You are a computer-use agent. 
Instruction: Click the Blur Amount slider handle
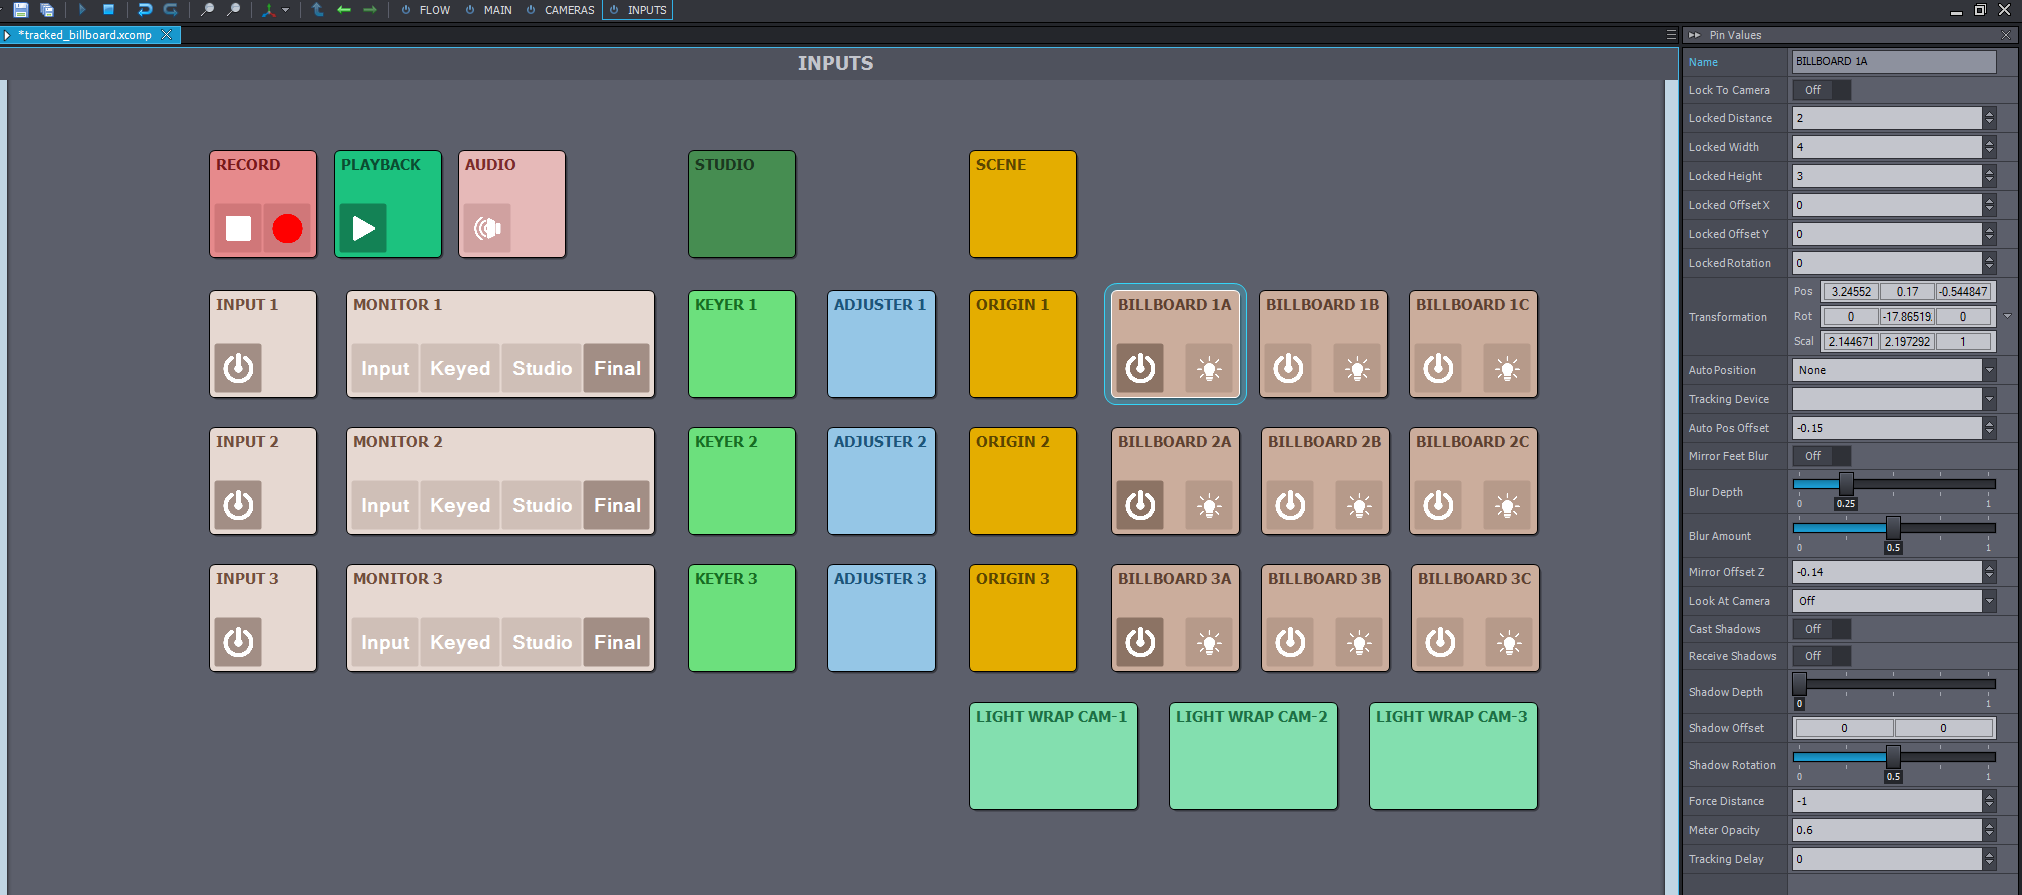pyautogui.click(x=1893, y=528)
